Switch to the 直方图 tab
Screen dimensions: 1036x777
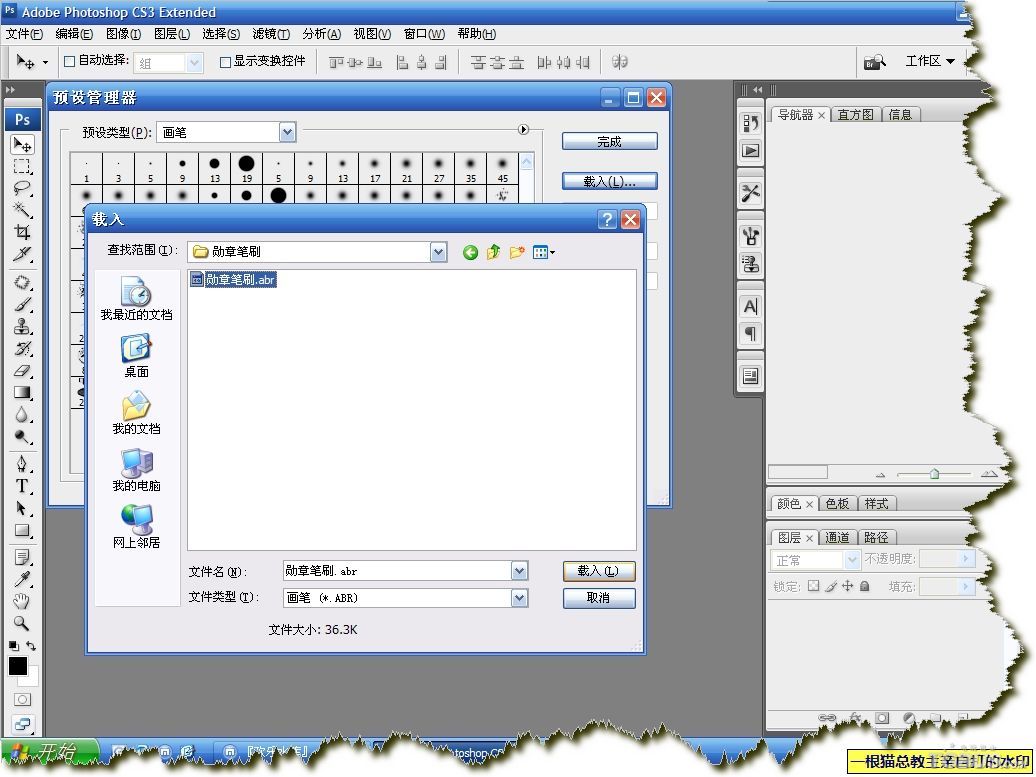(855, 115)
